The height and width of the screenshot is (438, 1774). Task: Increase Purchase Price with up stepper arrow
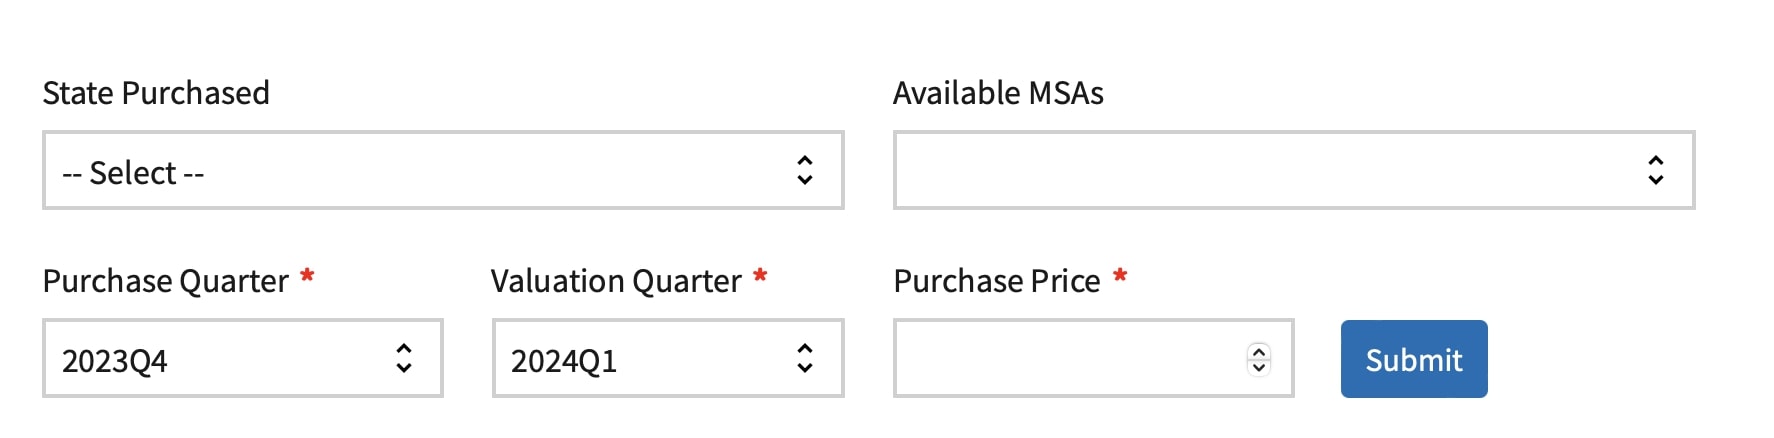(x=1259, y=351)
